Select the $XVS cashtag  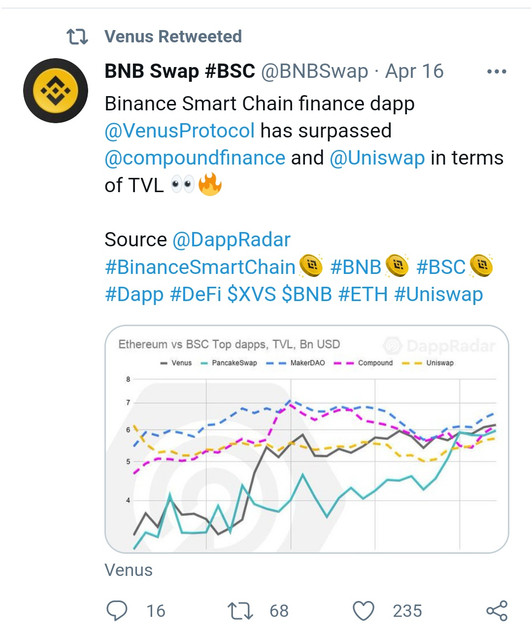point(252,294)
